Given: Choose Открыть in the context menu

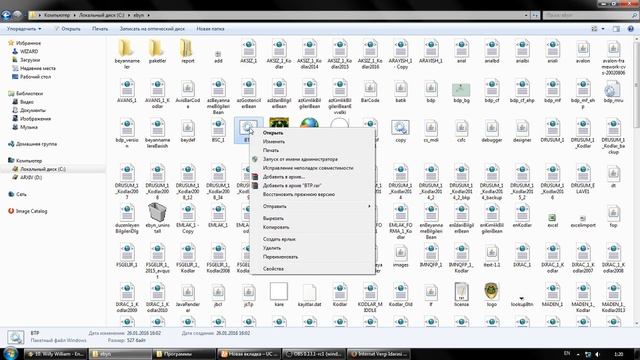Looking at the screenshot, I should point(273,133).
